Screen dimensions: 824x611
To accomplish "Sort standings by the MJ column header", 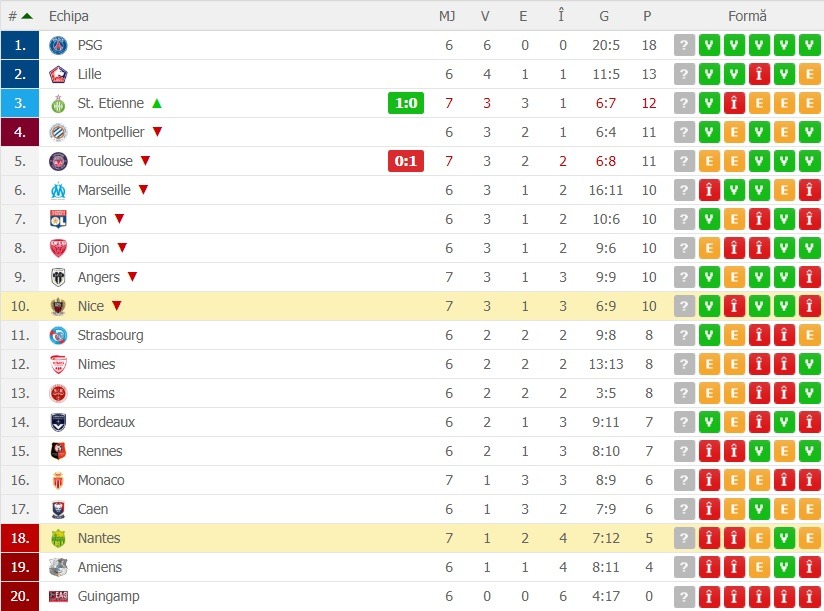I will [447, 16].
